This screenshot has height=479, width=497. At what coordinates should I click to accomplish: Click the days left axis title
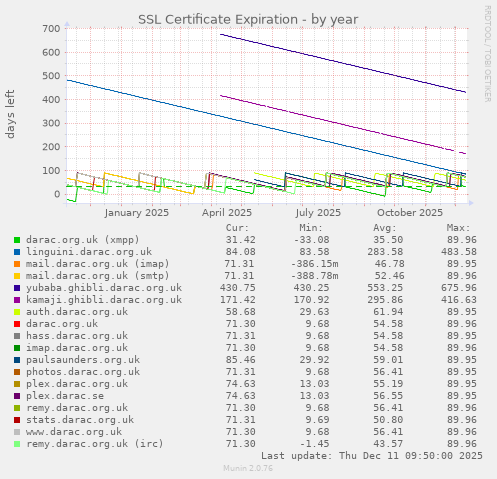point(10,114)
